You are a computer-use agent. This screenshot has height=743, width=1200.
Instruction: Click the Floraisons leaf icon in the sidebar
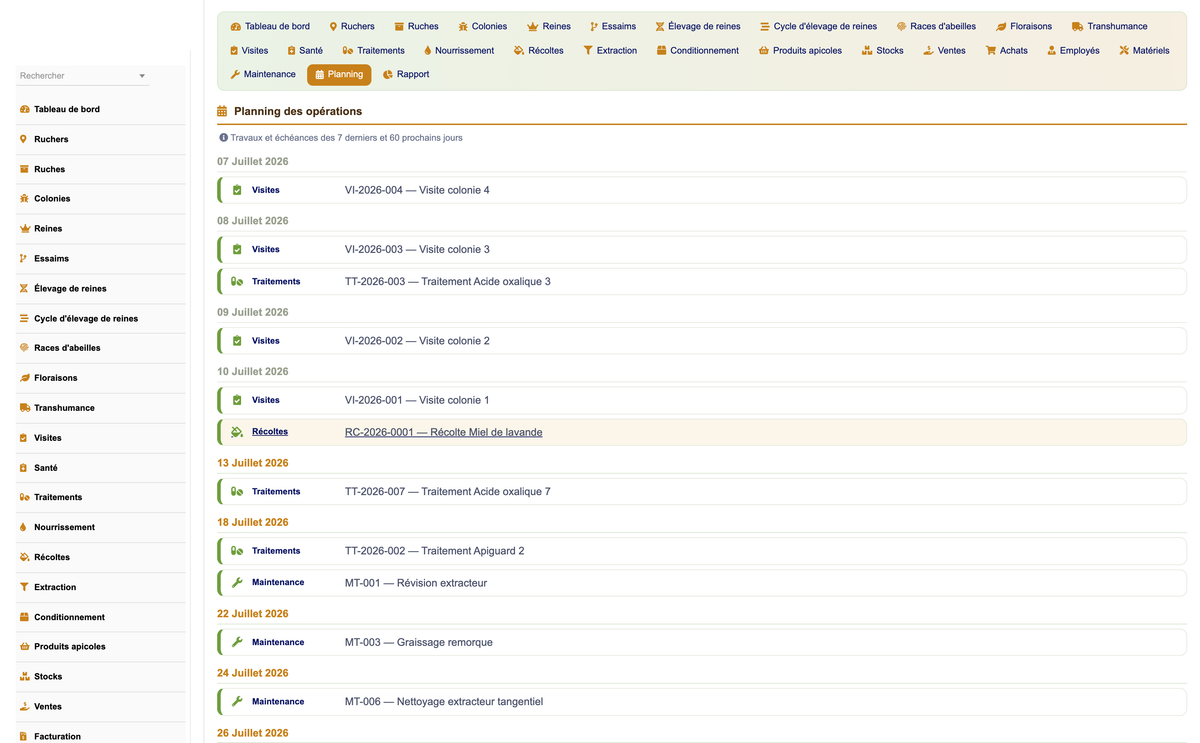pos(24,378)
